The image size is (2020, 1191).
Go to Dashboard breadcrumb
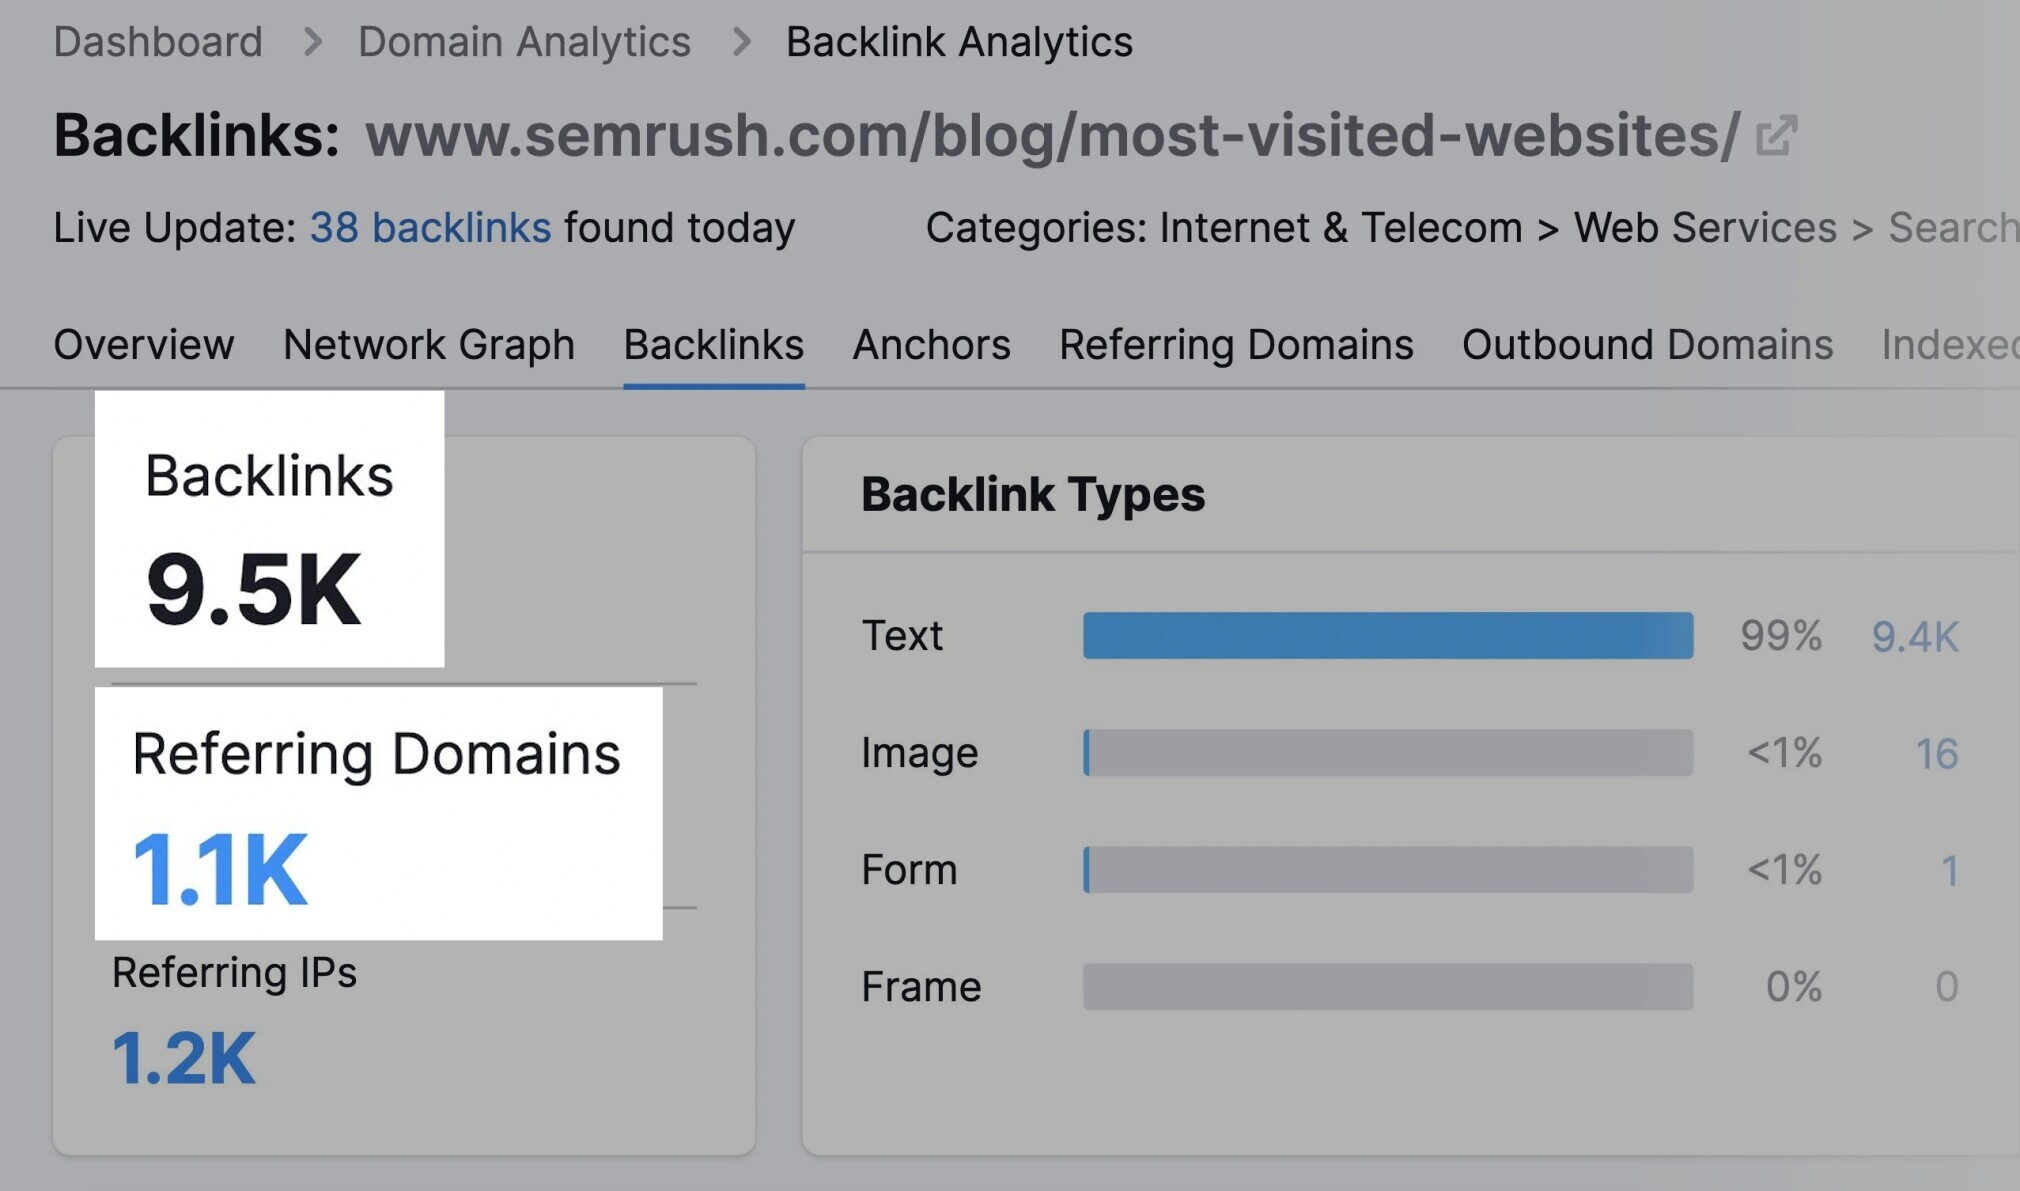tap(158, 42)
